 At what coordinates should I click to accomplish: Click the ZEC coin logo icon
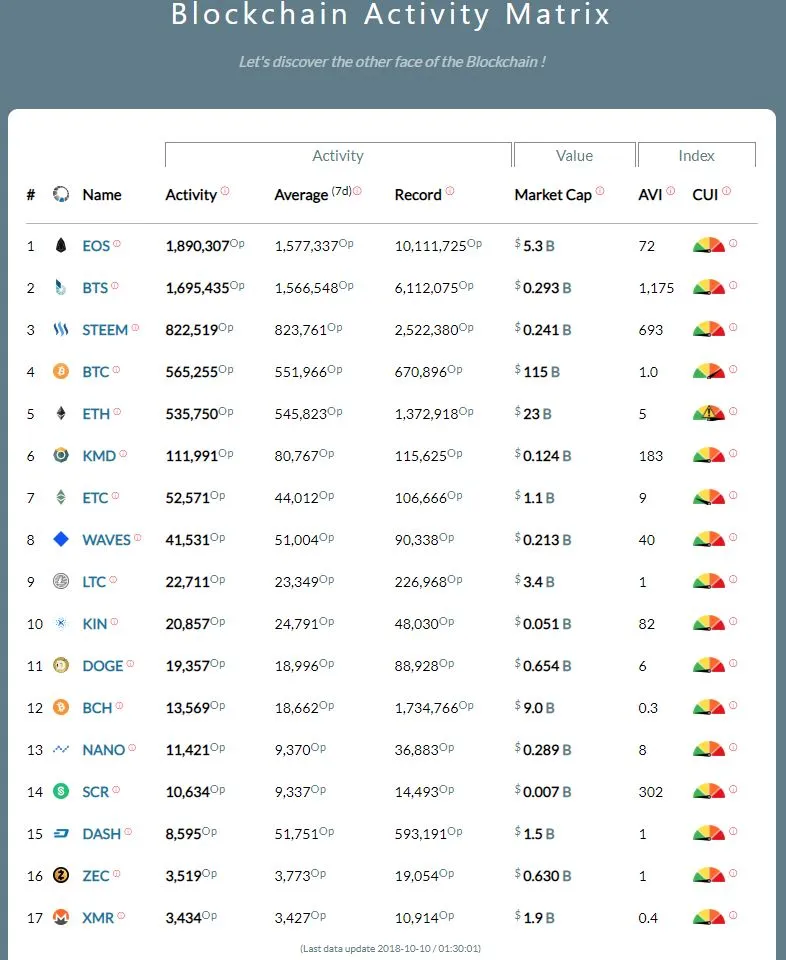pyautogui.click(x=61, y=875)
